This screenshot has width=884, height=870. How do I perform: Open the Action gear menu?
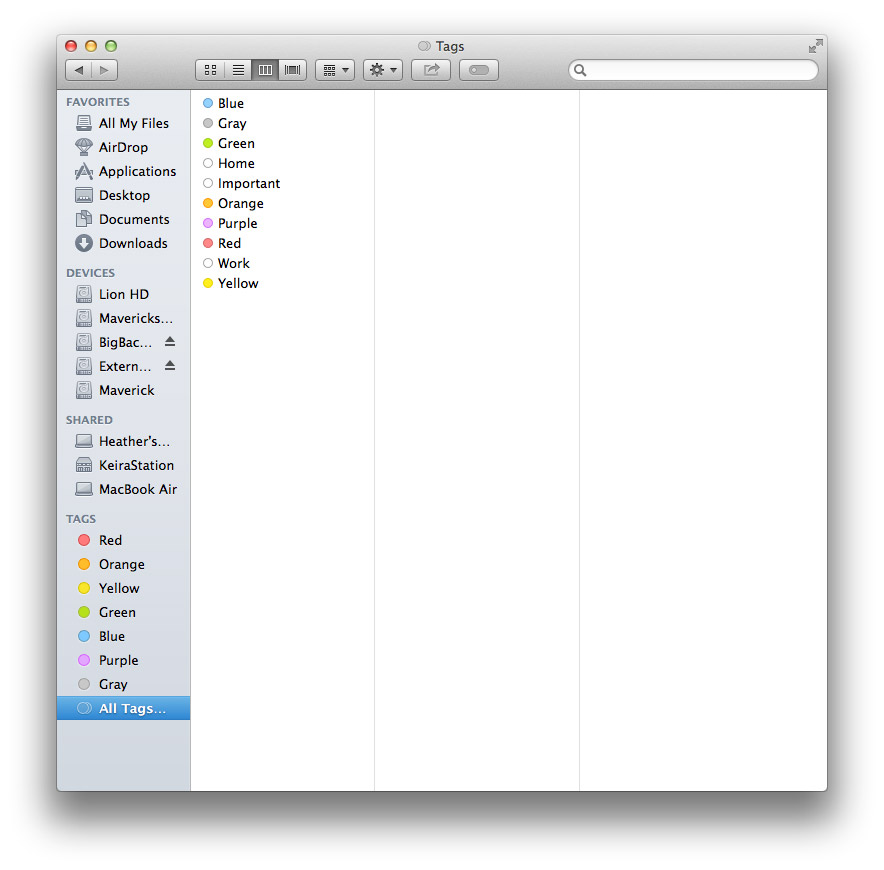tap(383, 70)
